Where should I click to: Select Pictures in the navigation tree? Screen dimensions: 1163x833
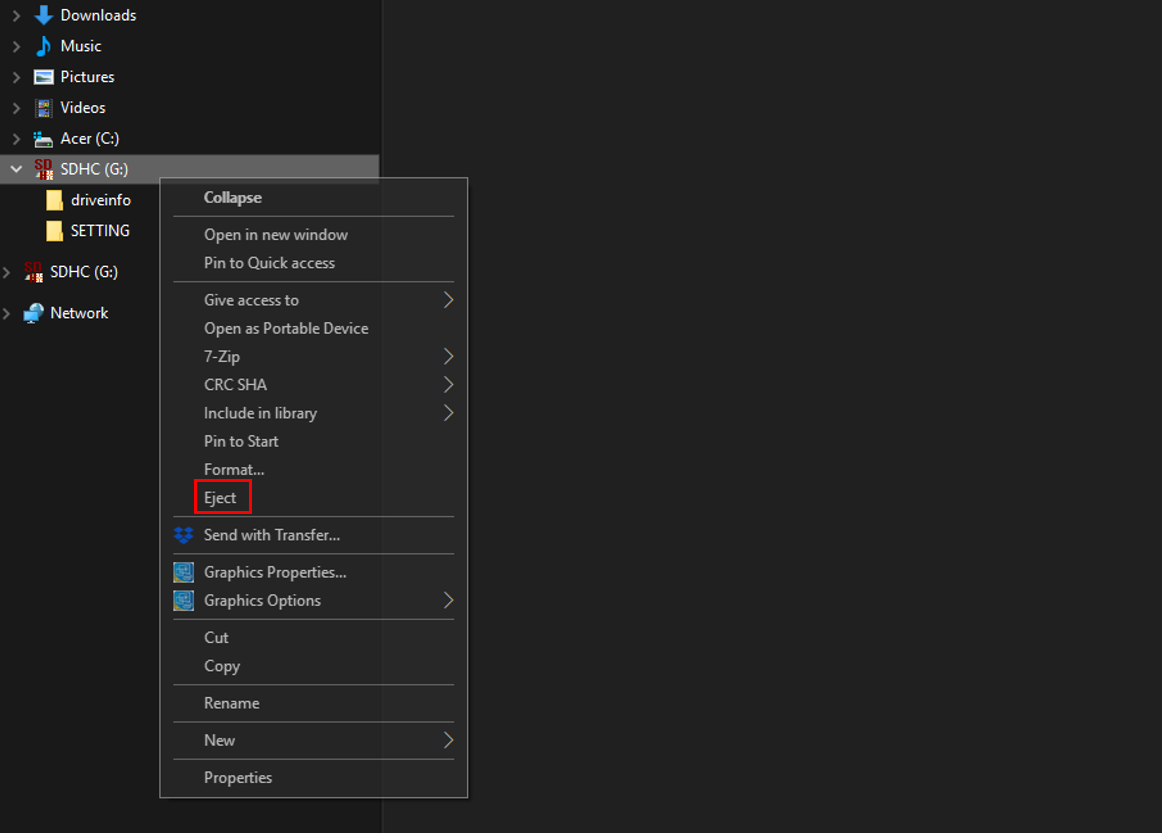point(88,77)
